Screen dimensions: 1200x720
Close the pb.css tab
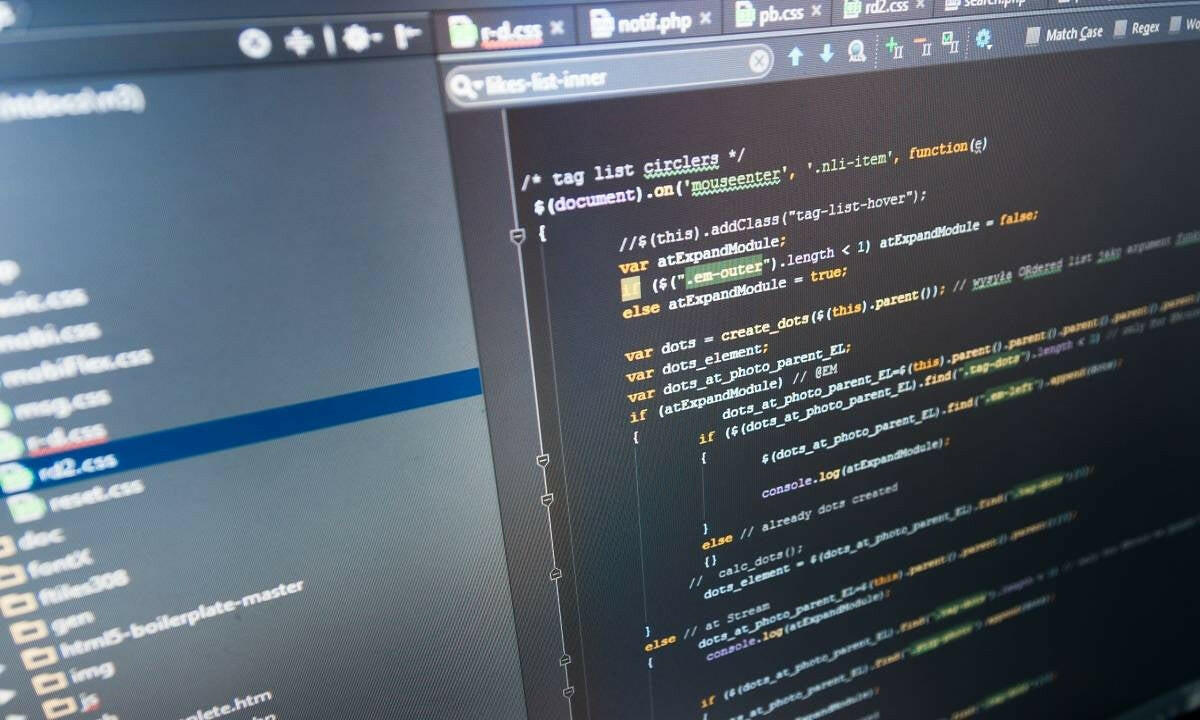pos(817,10)
